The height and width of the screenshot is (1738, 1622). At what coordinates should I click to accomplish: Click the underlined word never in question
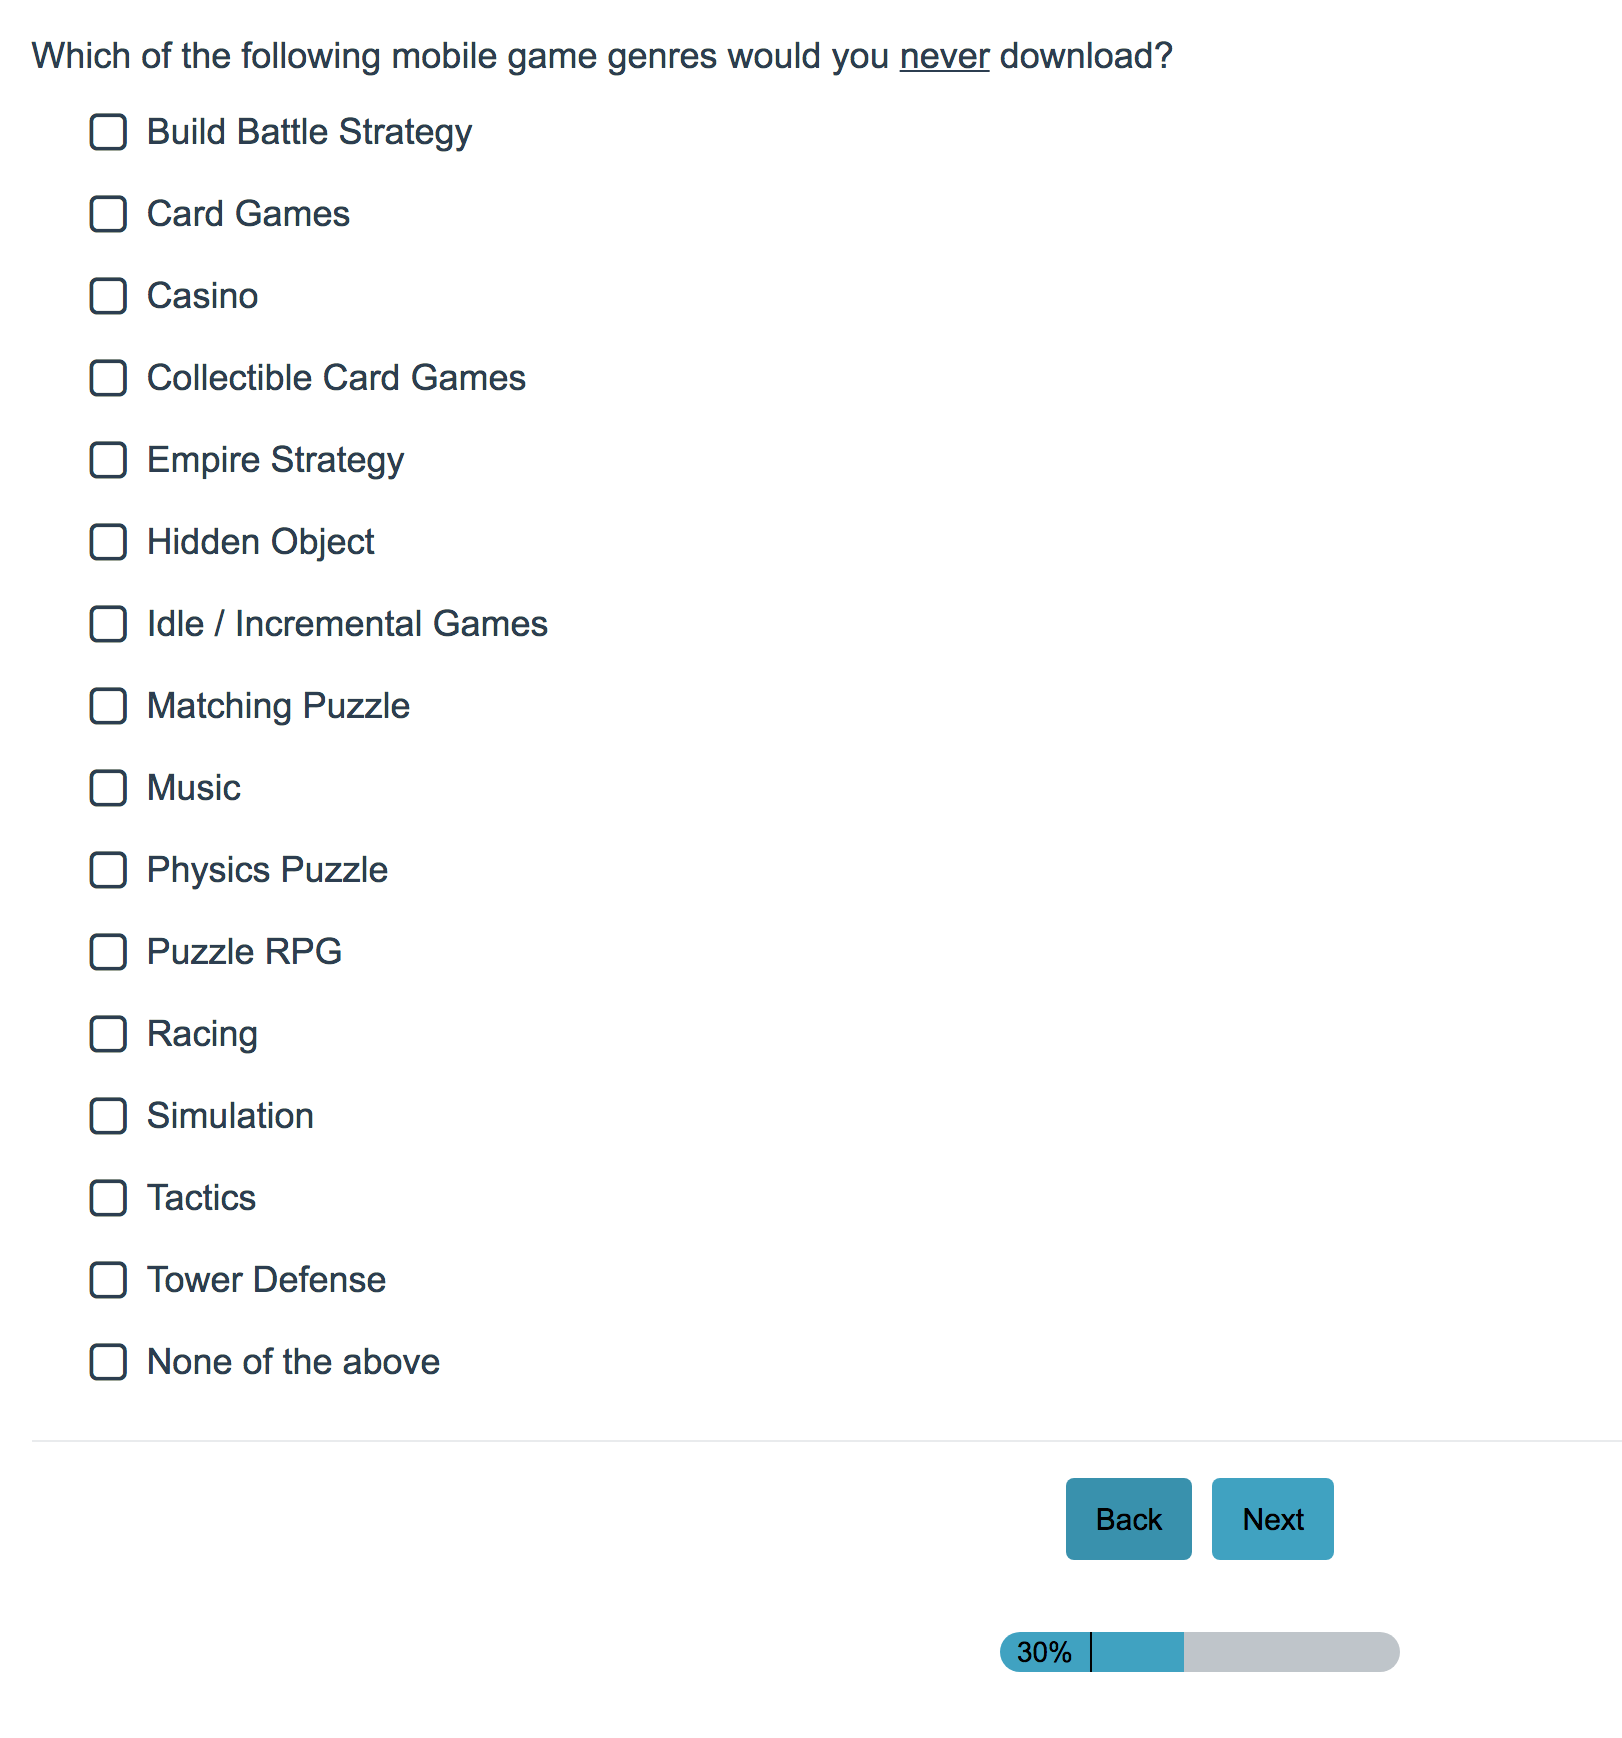[x=944, y=57]
